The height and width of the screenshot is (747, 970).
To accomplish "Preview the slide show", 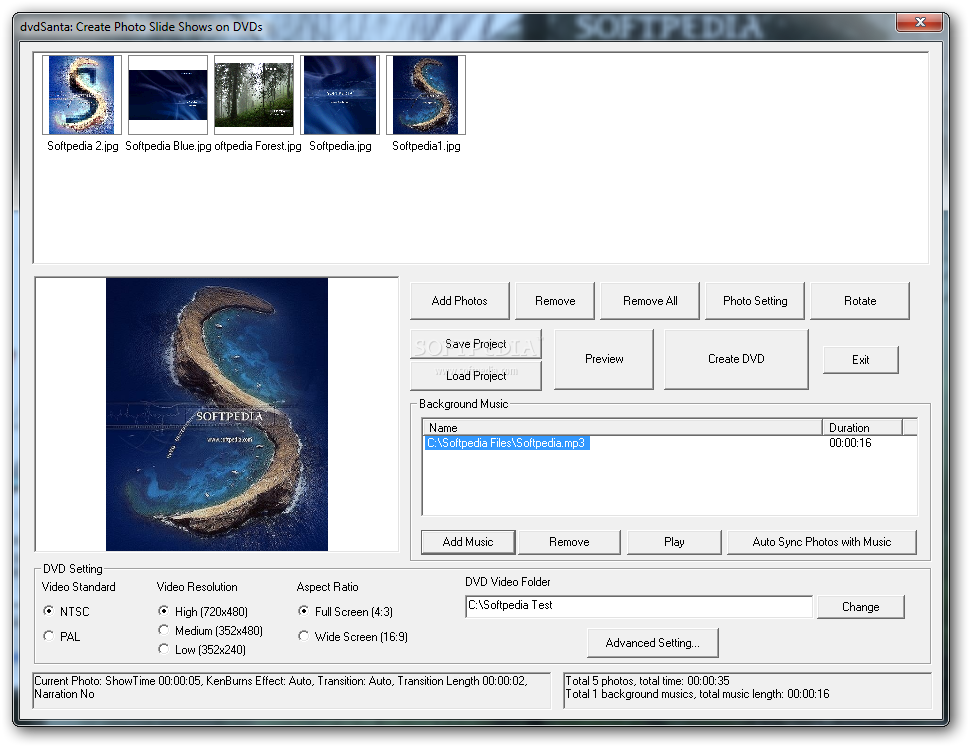I will [x=604, y=359].
